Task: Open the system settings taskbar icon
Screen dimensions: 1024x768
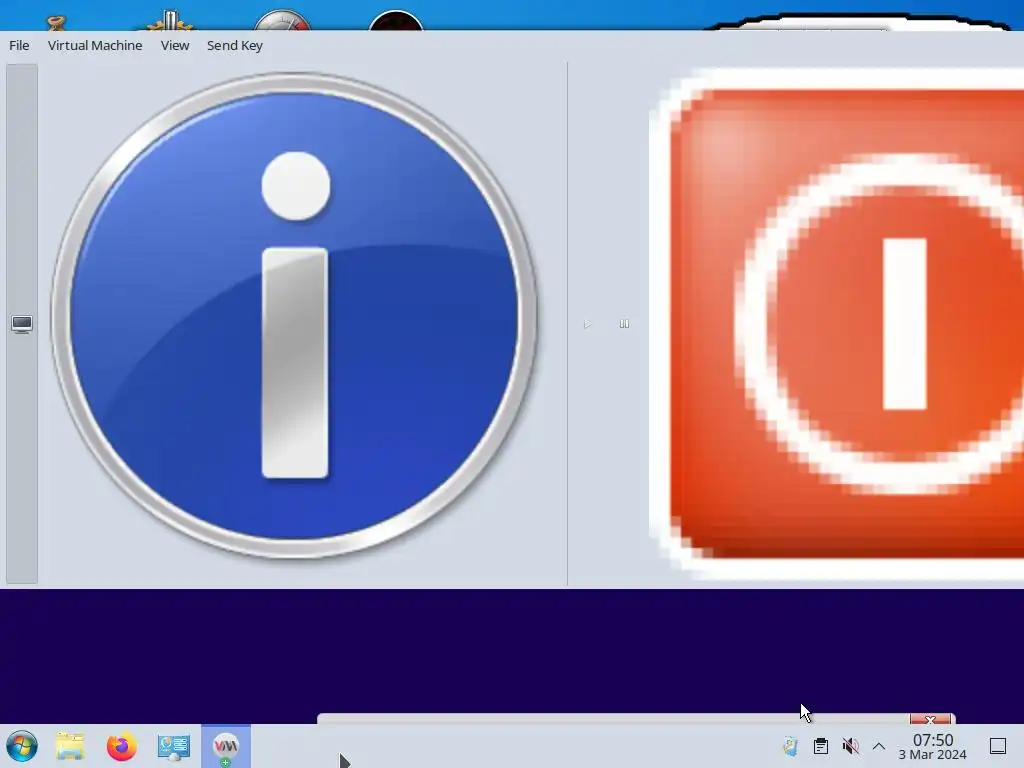Action: coord(174,746)
